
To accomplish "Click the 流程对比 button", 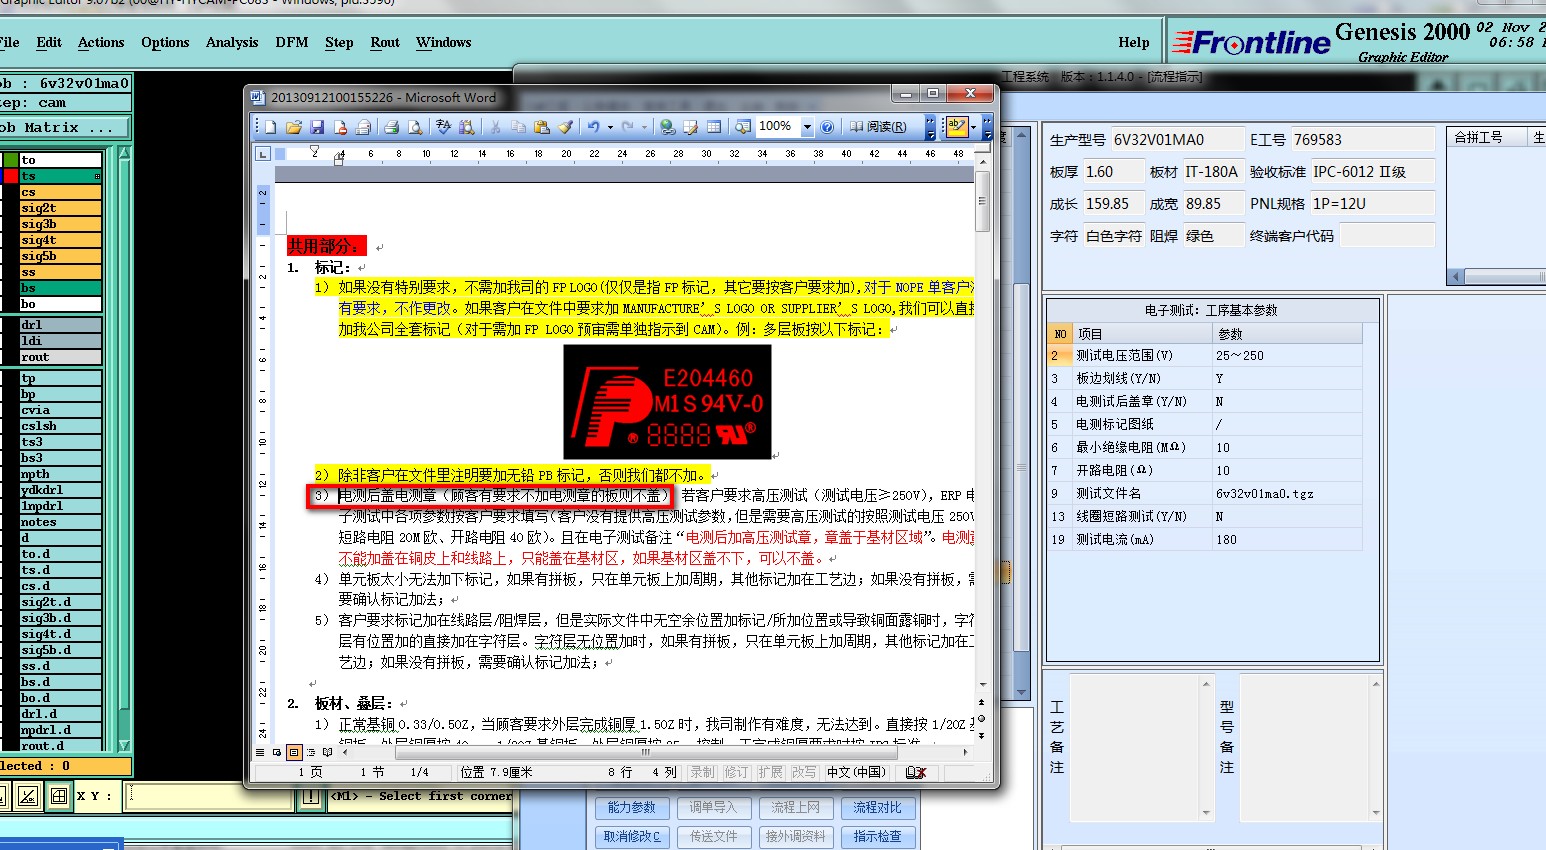I will tap(877, 807).
